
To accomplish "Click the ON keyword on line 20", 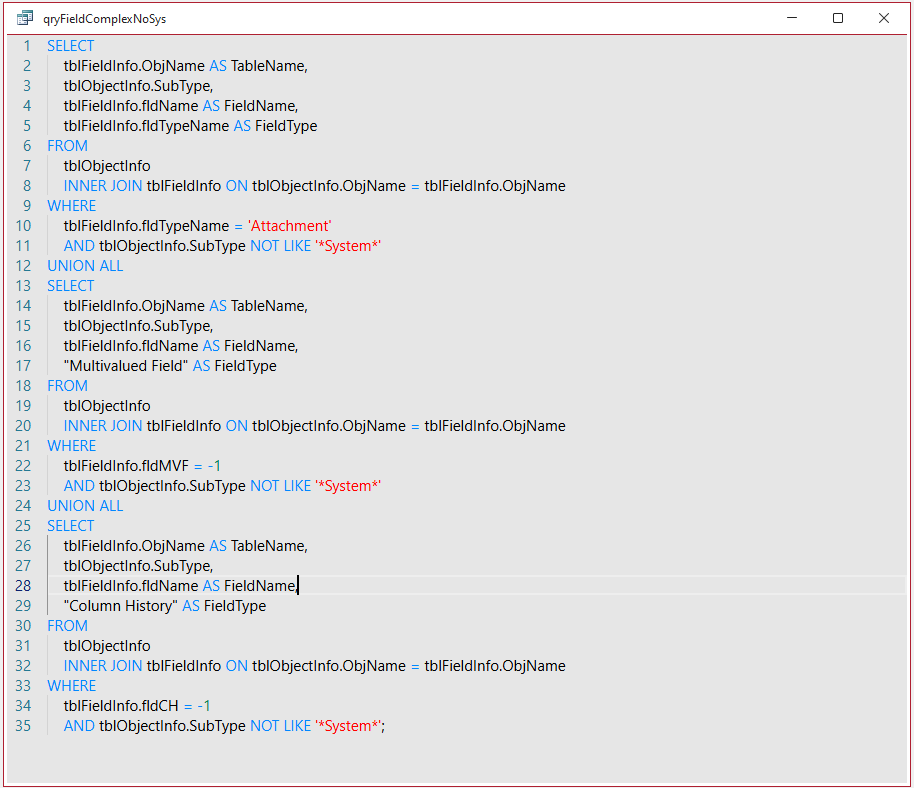I will [237, 426].
